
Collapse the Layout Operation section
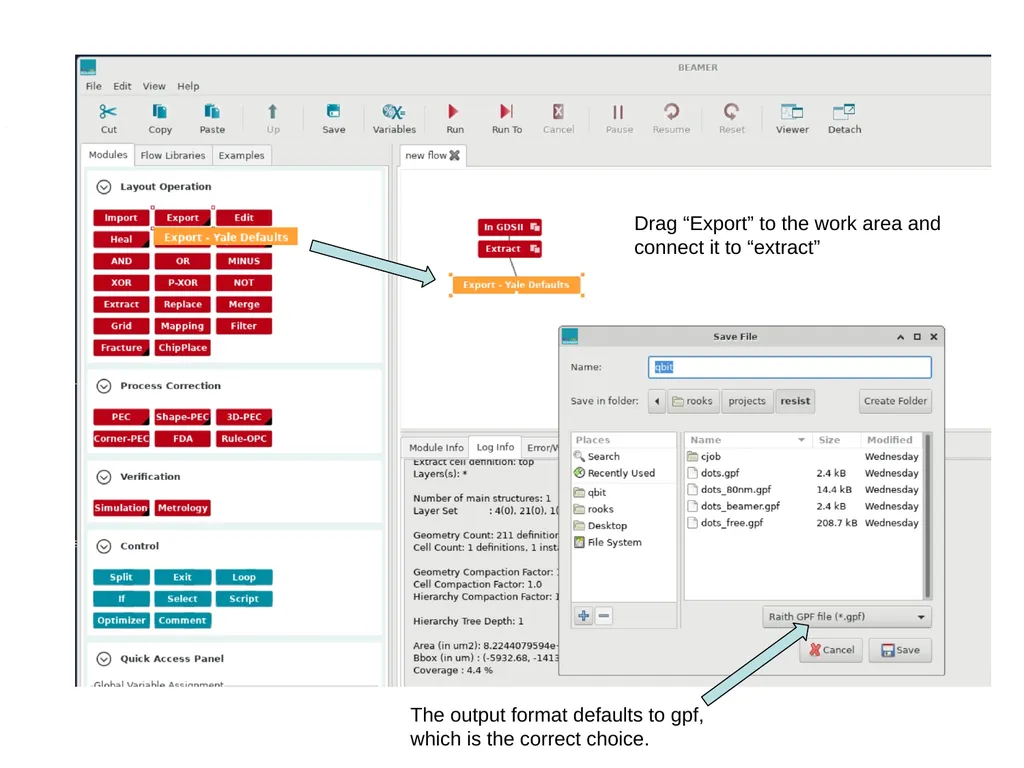pos(104,187)
